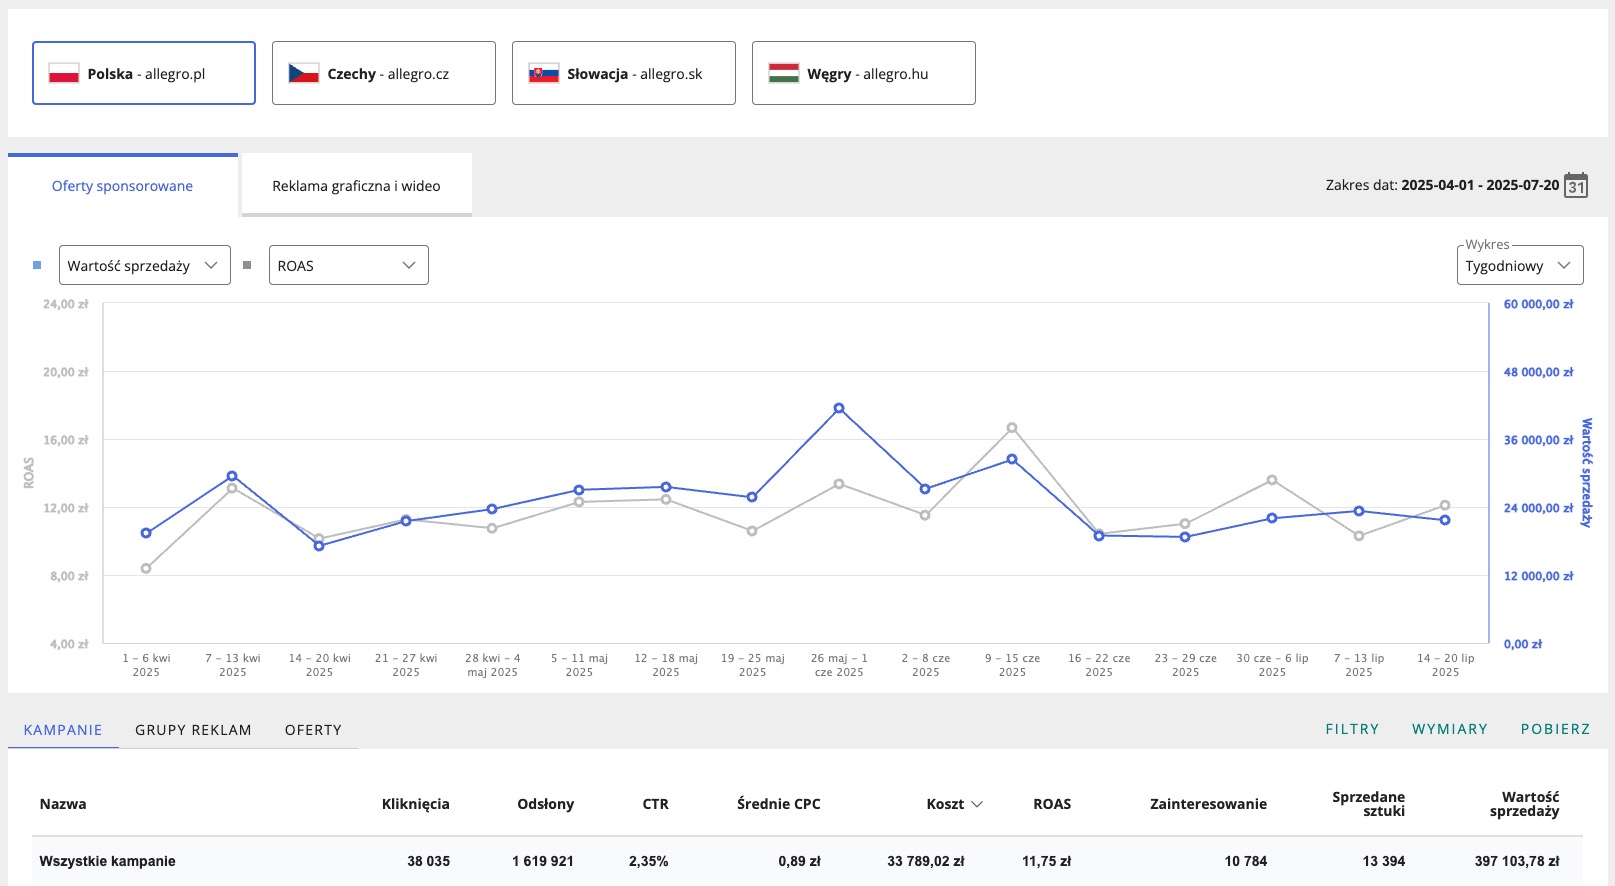Click the total cost value 33 789,02 zł
1615x886 pixels.
[926, 861]
